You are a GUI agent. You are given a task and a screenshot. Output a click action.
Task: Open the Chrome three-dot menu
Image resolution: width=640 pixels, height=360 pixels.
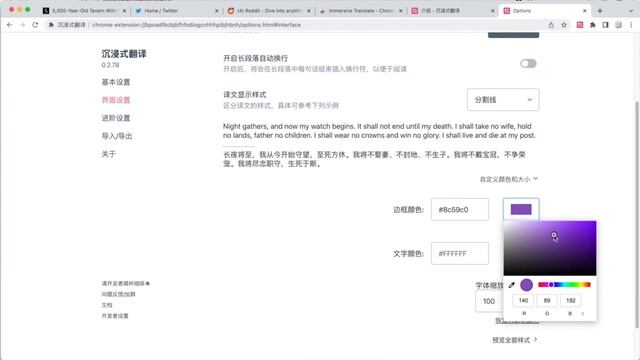(631, 25)
